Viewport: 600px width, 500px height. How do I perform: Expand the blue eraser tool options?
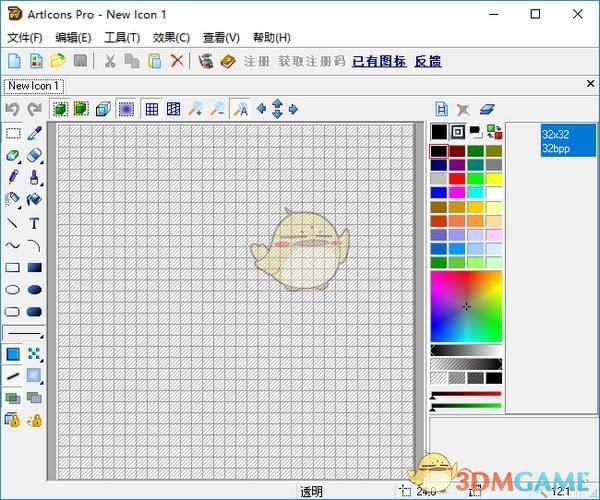(41, 163)
